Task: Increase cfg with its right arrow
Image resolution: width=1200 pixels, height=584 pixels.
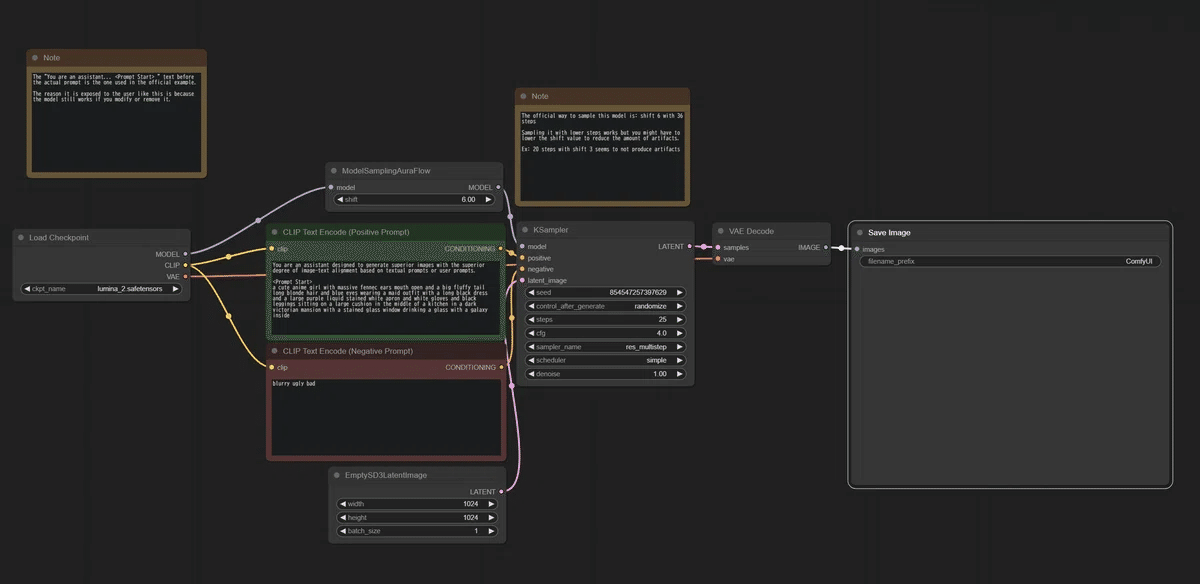Action: point(680,333)
